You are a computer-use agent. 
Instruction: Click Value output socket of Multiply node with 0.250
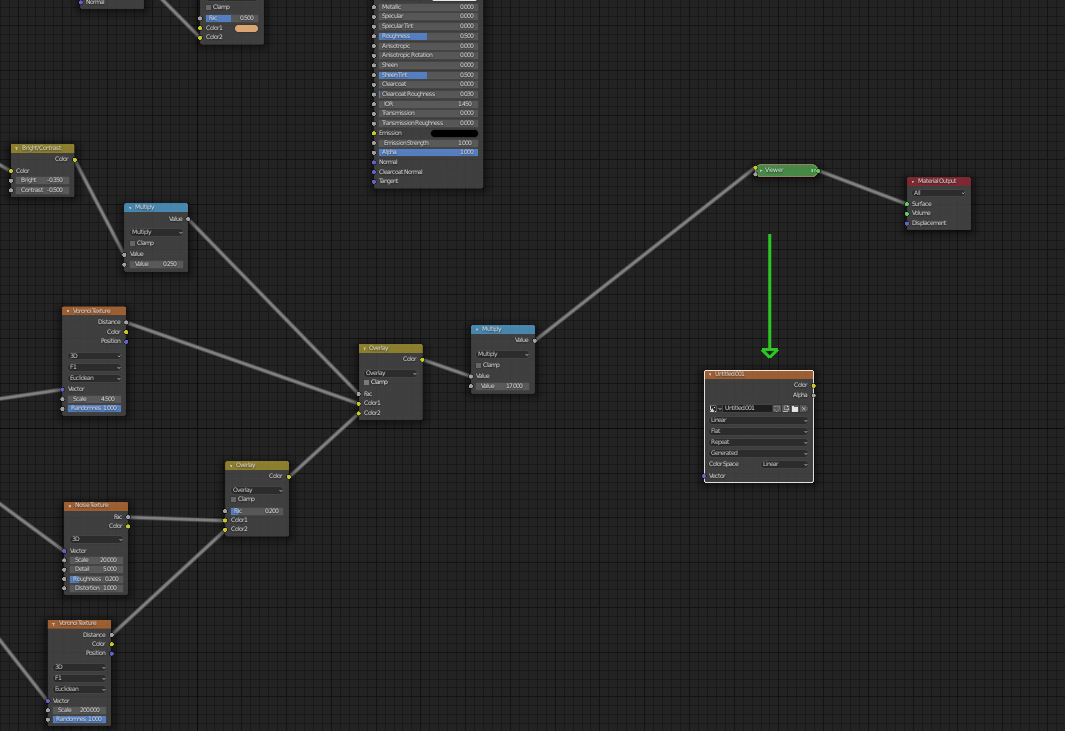point(188,219)
